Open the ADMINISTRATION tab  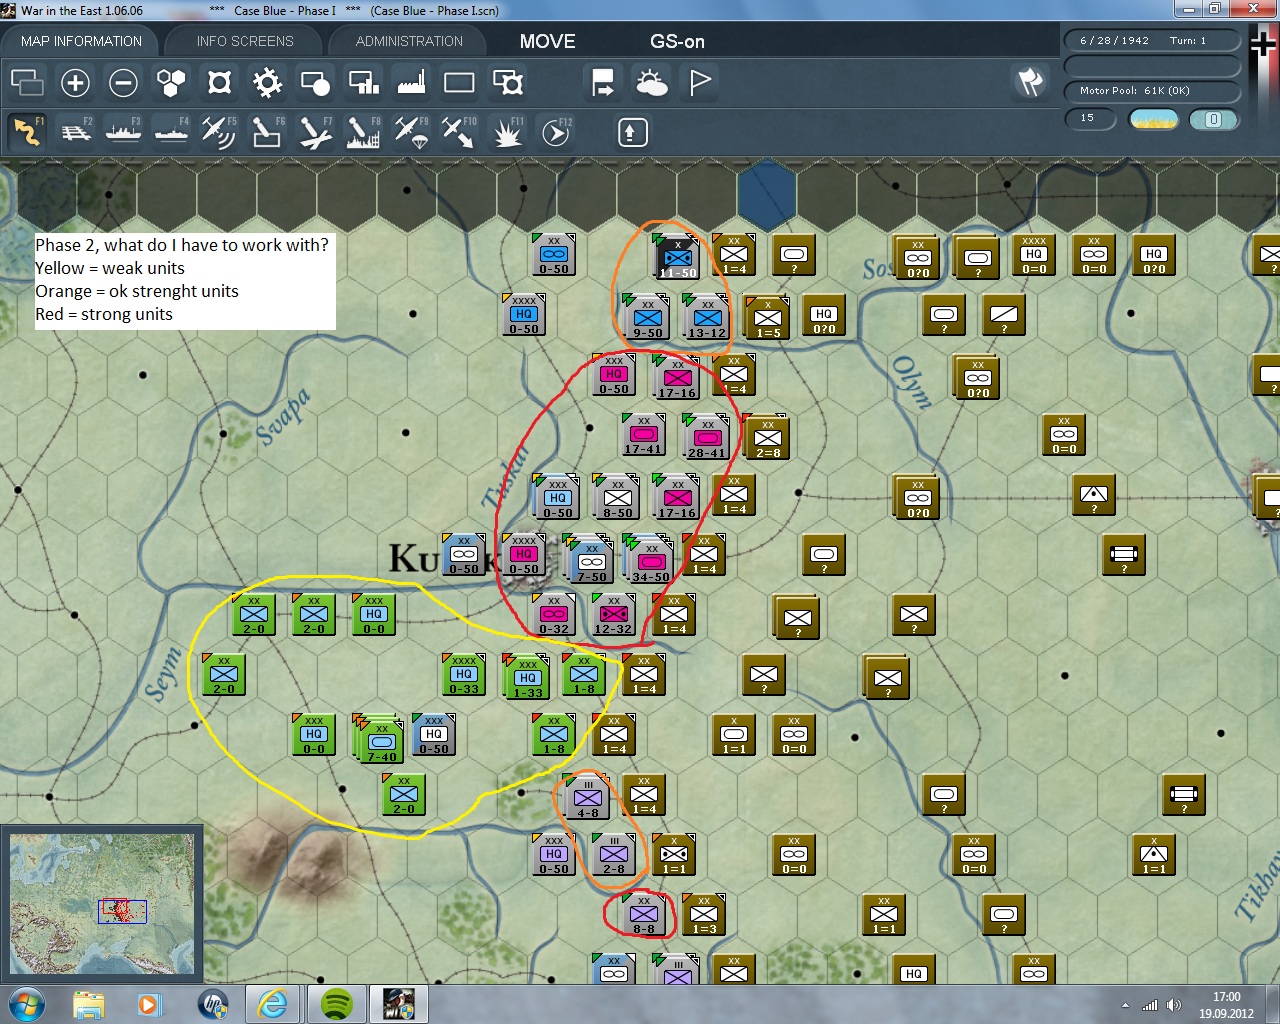pos(409,41)
